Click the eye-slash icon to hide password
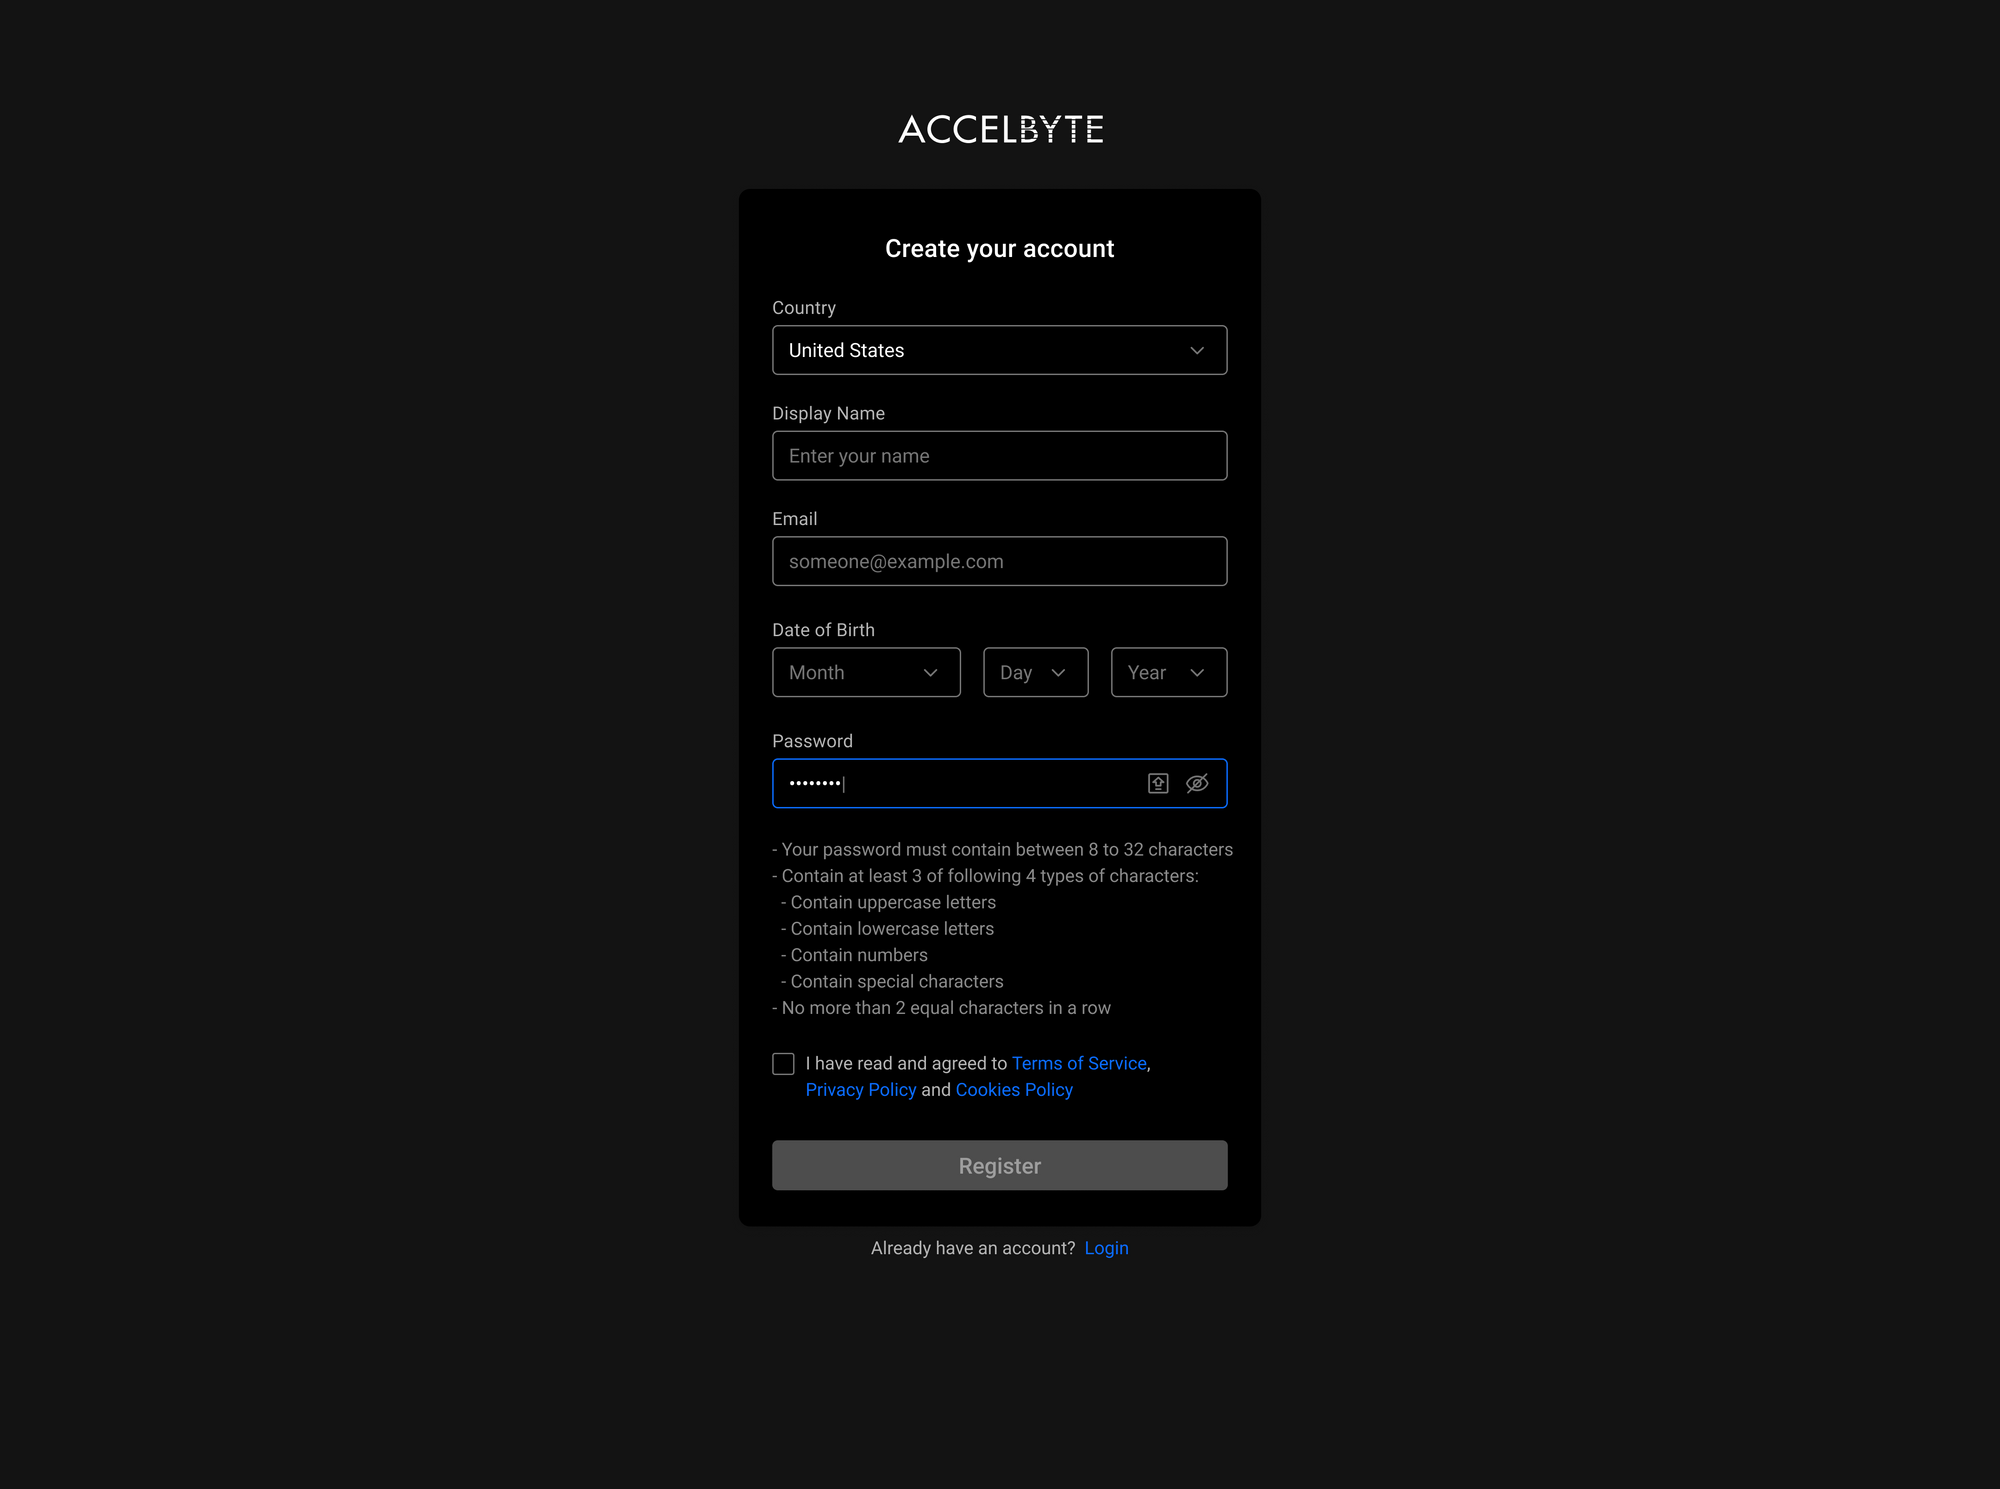This screenshot has width=2000, height=1489. (1198, 782)
